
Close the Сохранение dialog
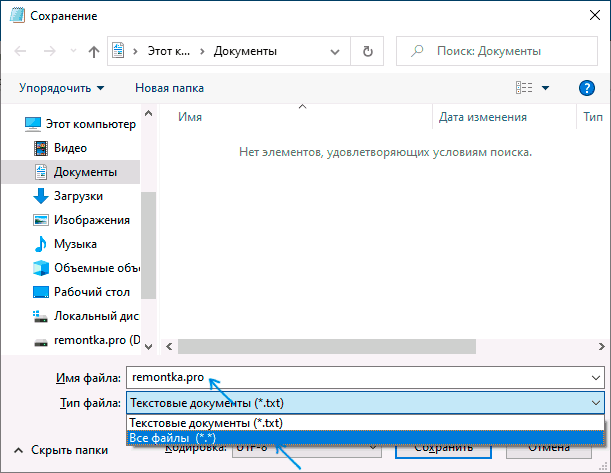[x=595, y=16]
